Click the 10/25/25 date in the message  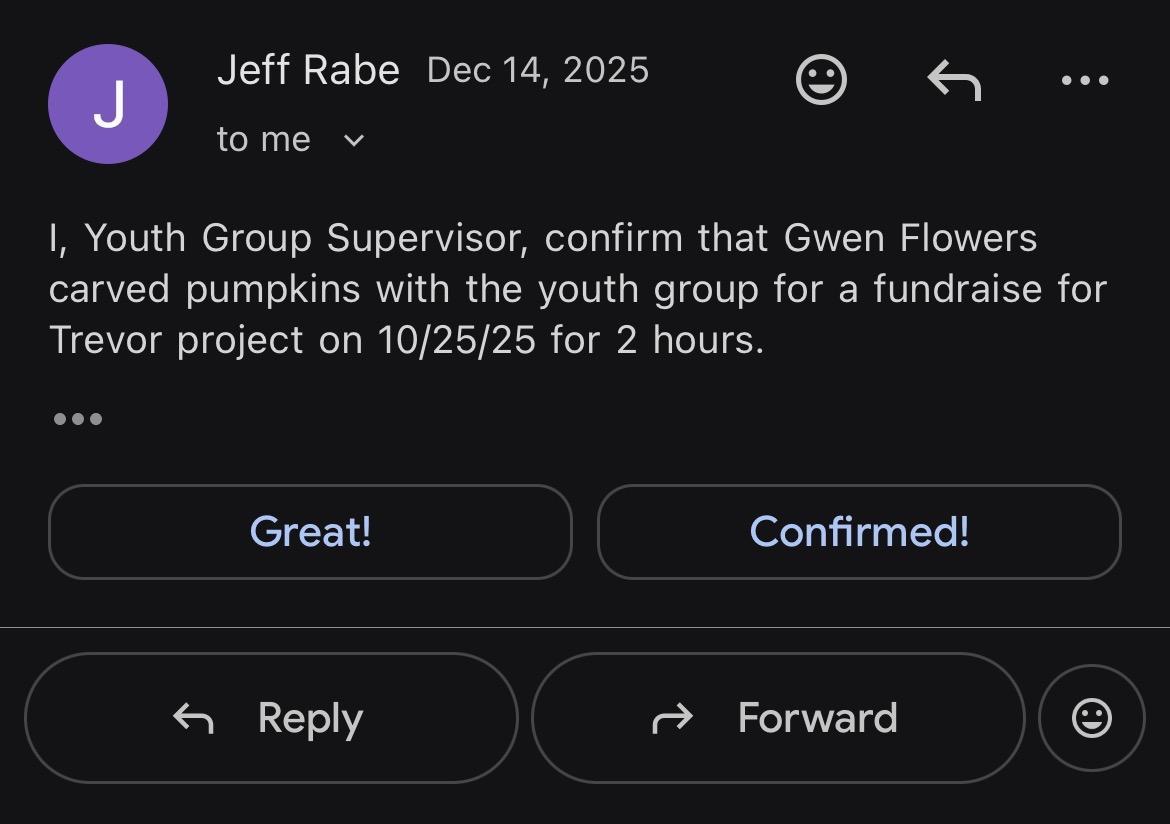point(458,340)
